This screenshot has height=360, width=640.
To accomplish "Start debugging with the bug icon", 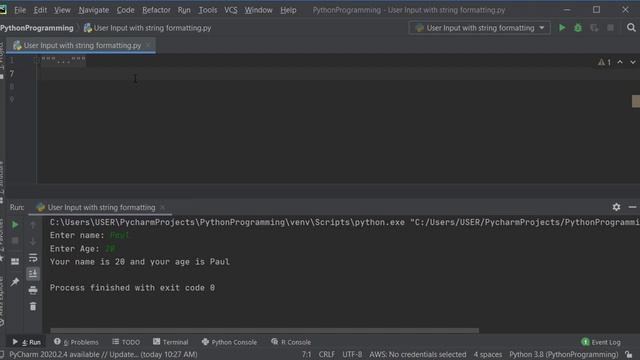I will tap(578, 28).
